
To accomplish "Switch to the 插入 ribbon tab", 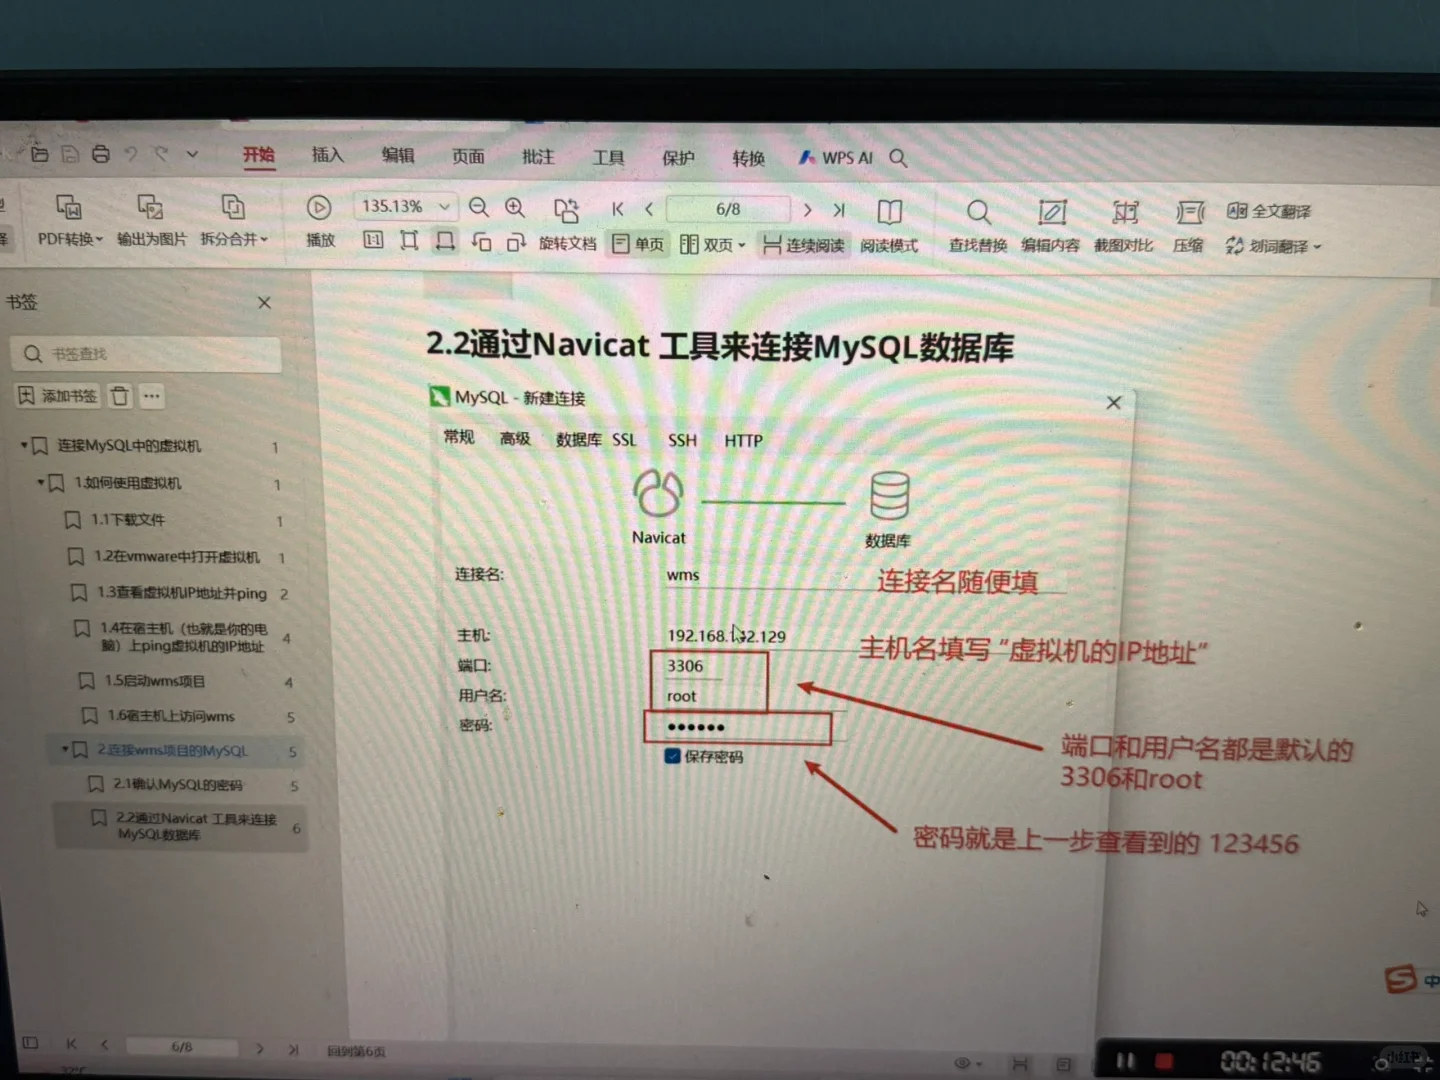I will [327, 156].
